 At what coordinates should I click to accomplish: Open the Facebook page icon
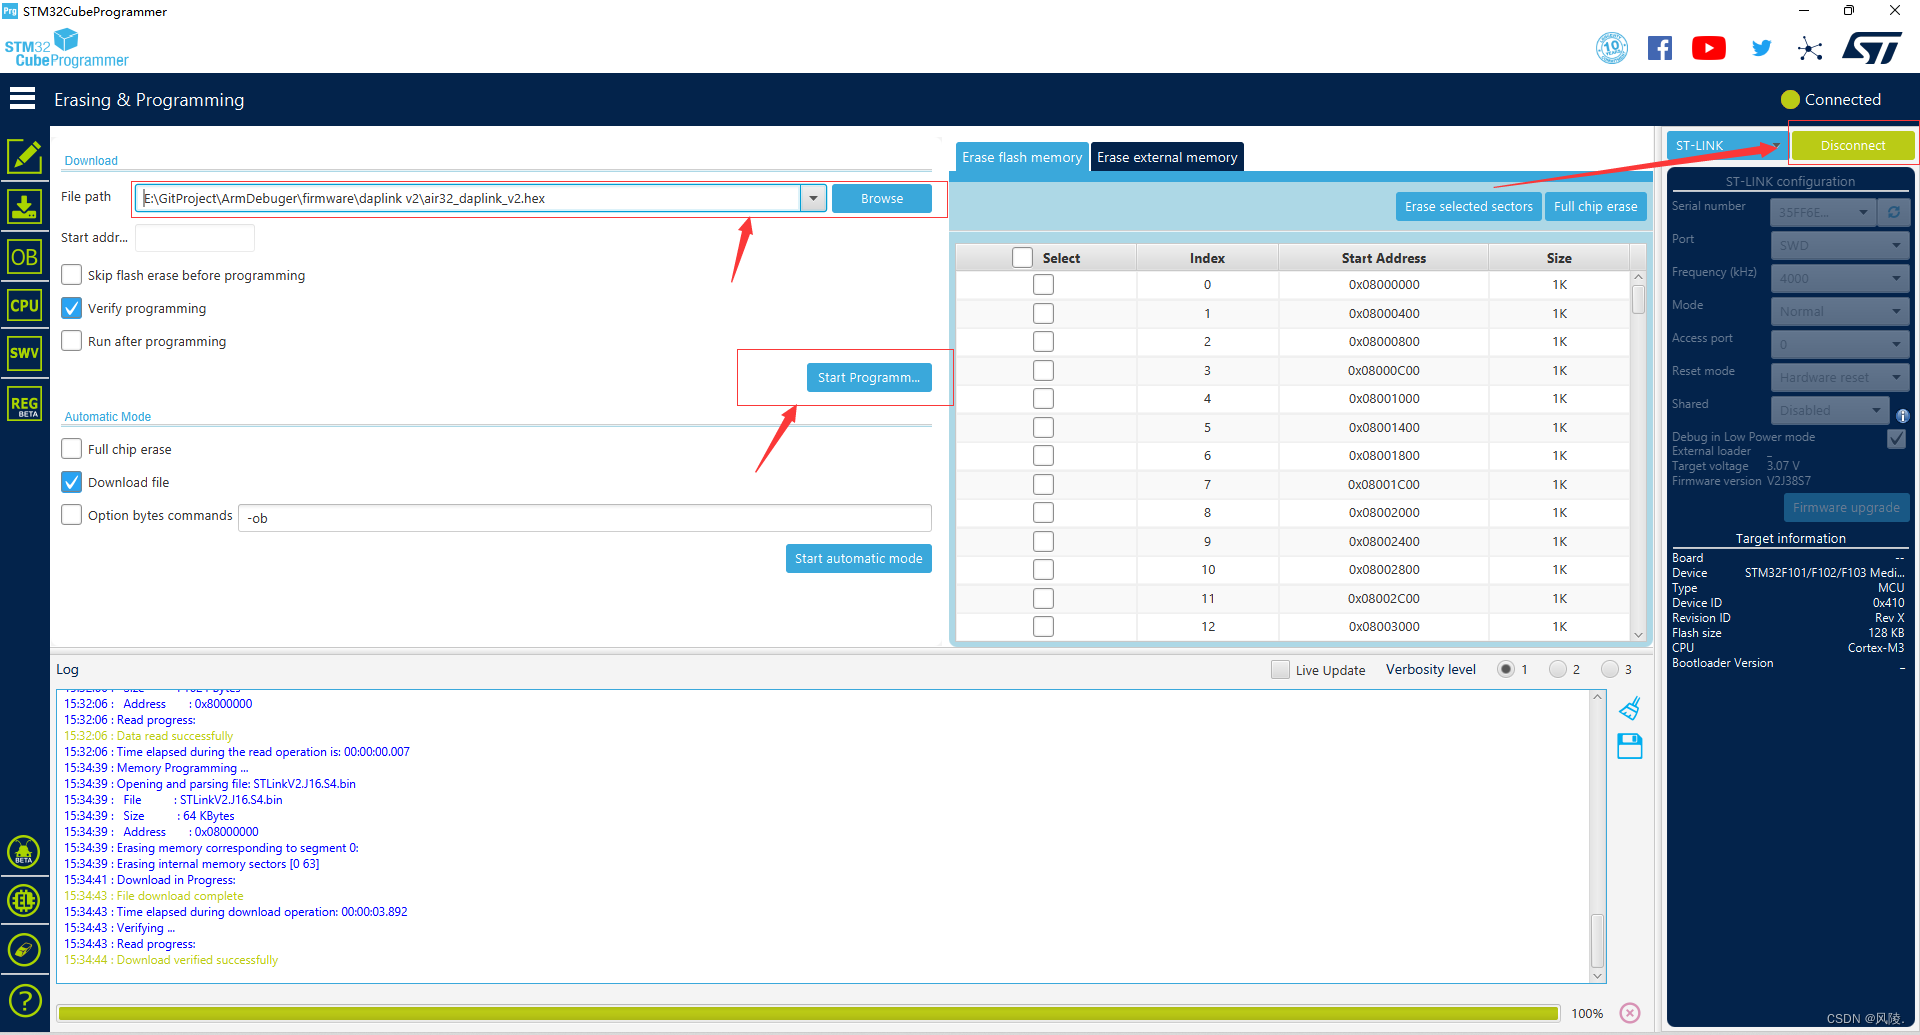[1660, 48]
